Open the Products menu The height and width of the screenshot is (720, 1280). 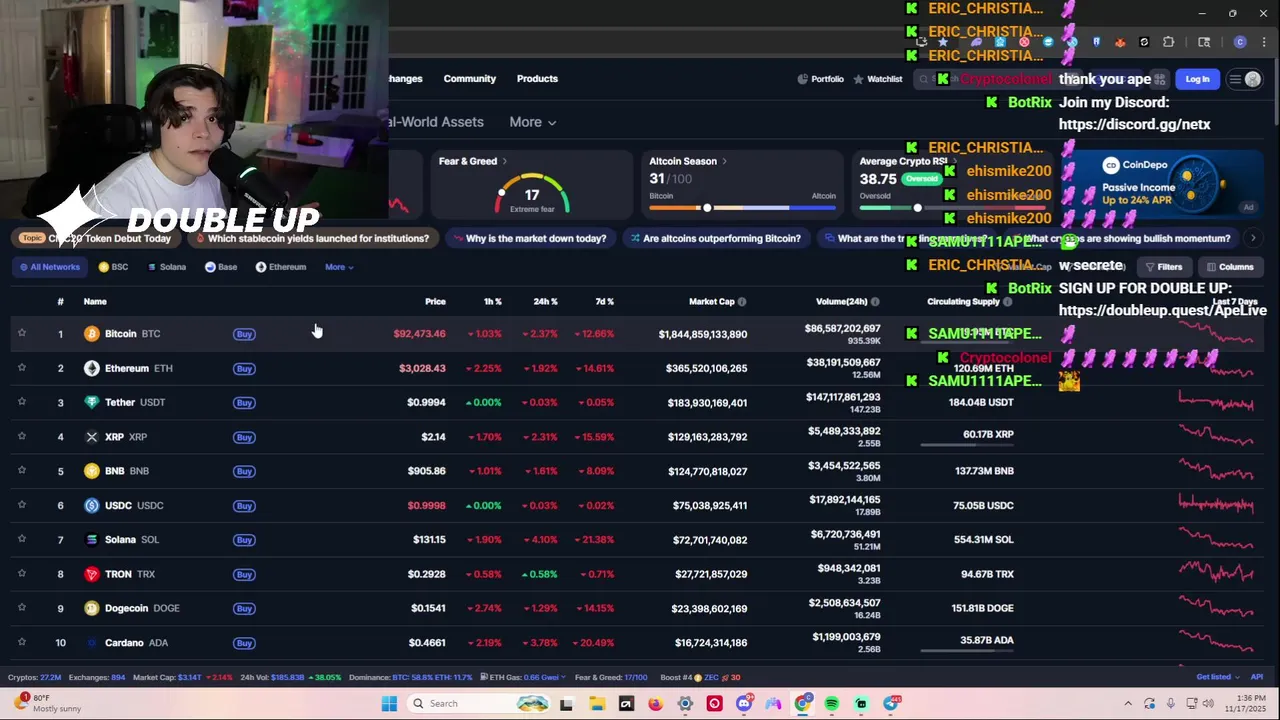click(537, 79)
